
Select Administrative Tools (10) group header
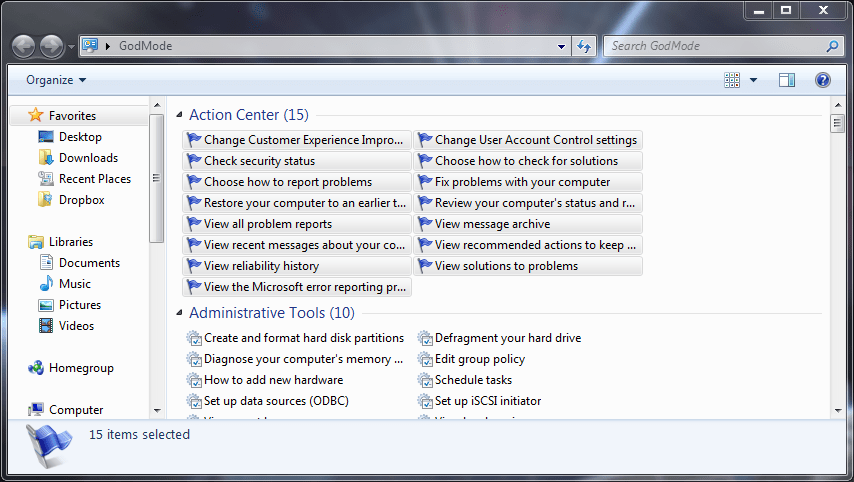272,313
